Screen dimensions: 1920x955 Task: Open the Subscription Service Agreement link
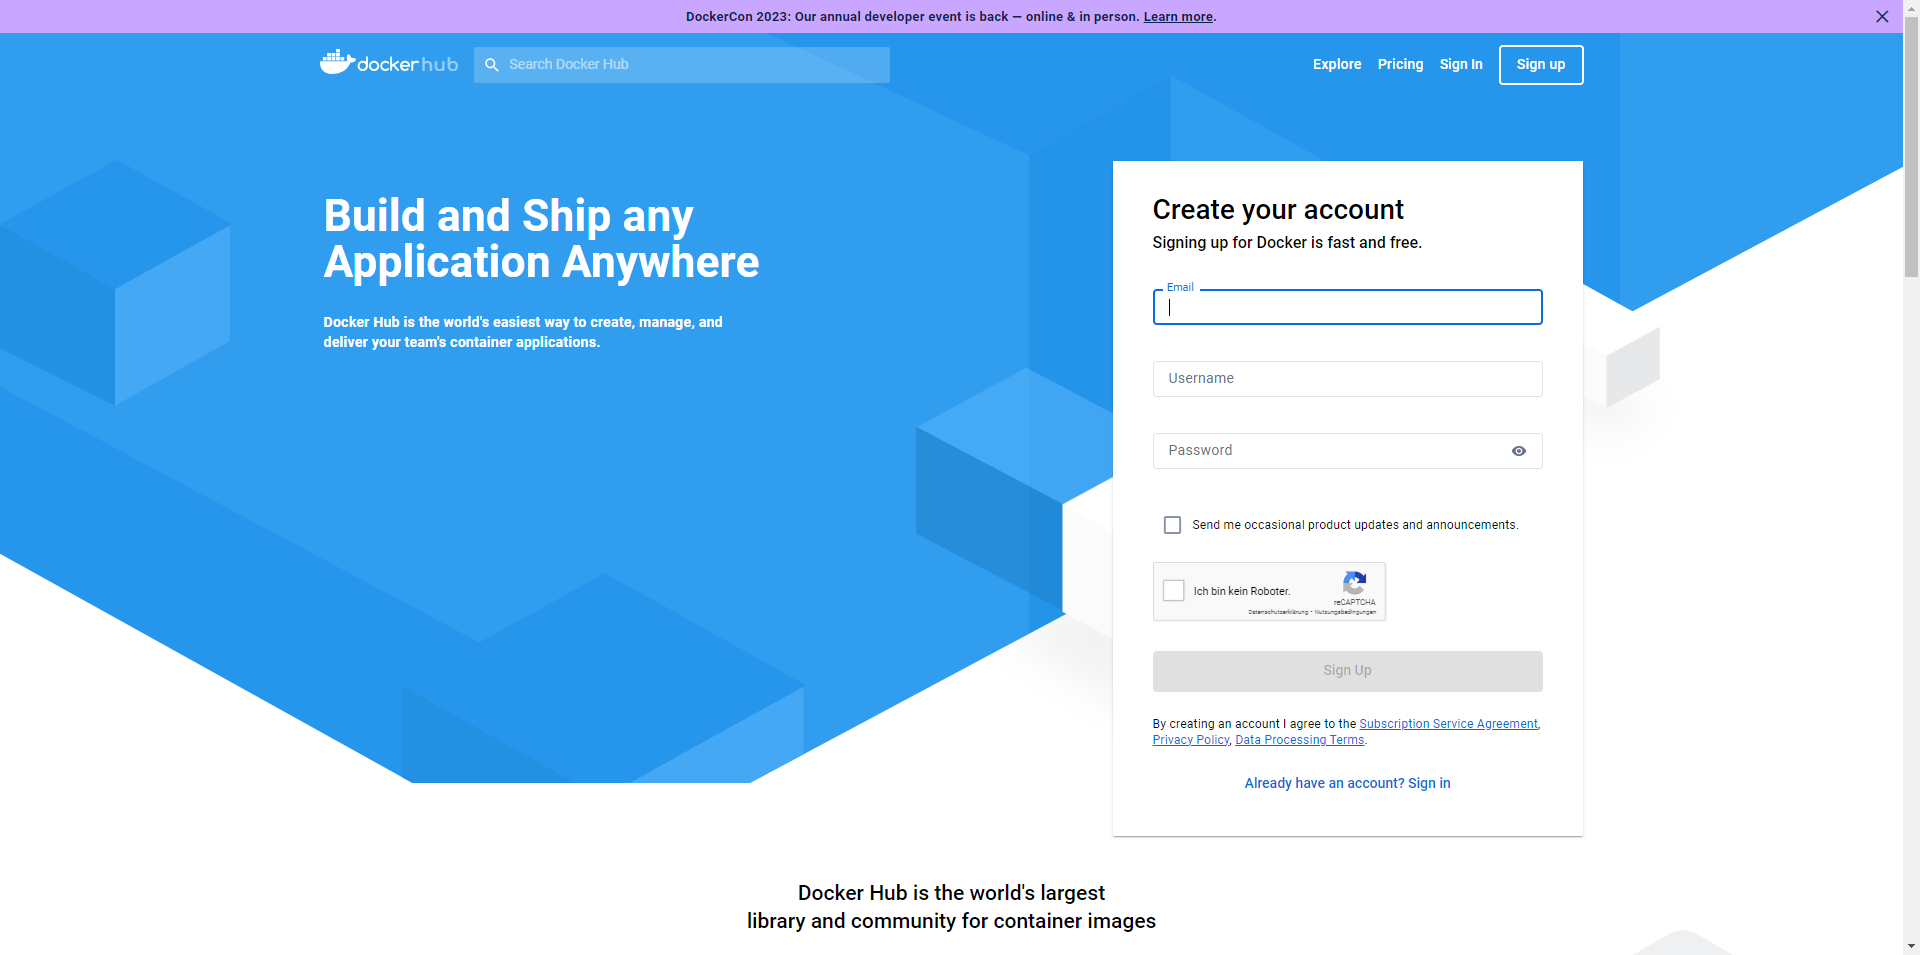pyautogui.click(x=1448, y=724)
